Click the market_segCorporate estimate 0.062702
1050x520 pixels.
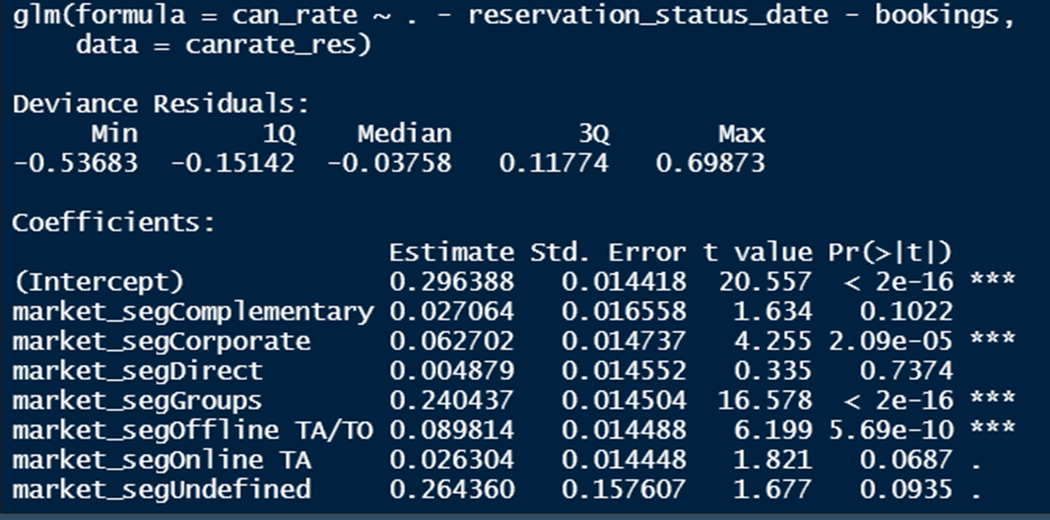[451, 341]
